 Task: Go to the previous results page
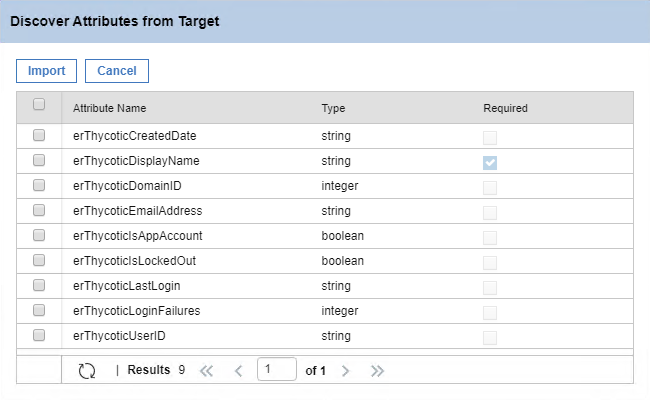(x=238, y=371)
